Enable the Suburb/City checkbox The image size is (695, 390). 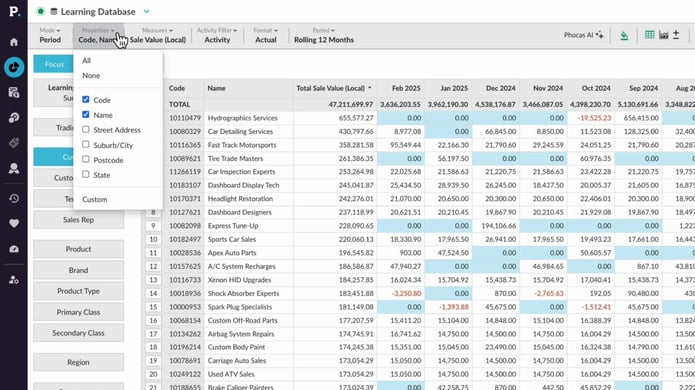86,144
